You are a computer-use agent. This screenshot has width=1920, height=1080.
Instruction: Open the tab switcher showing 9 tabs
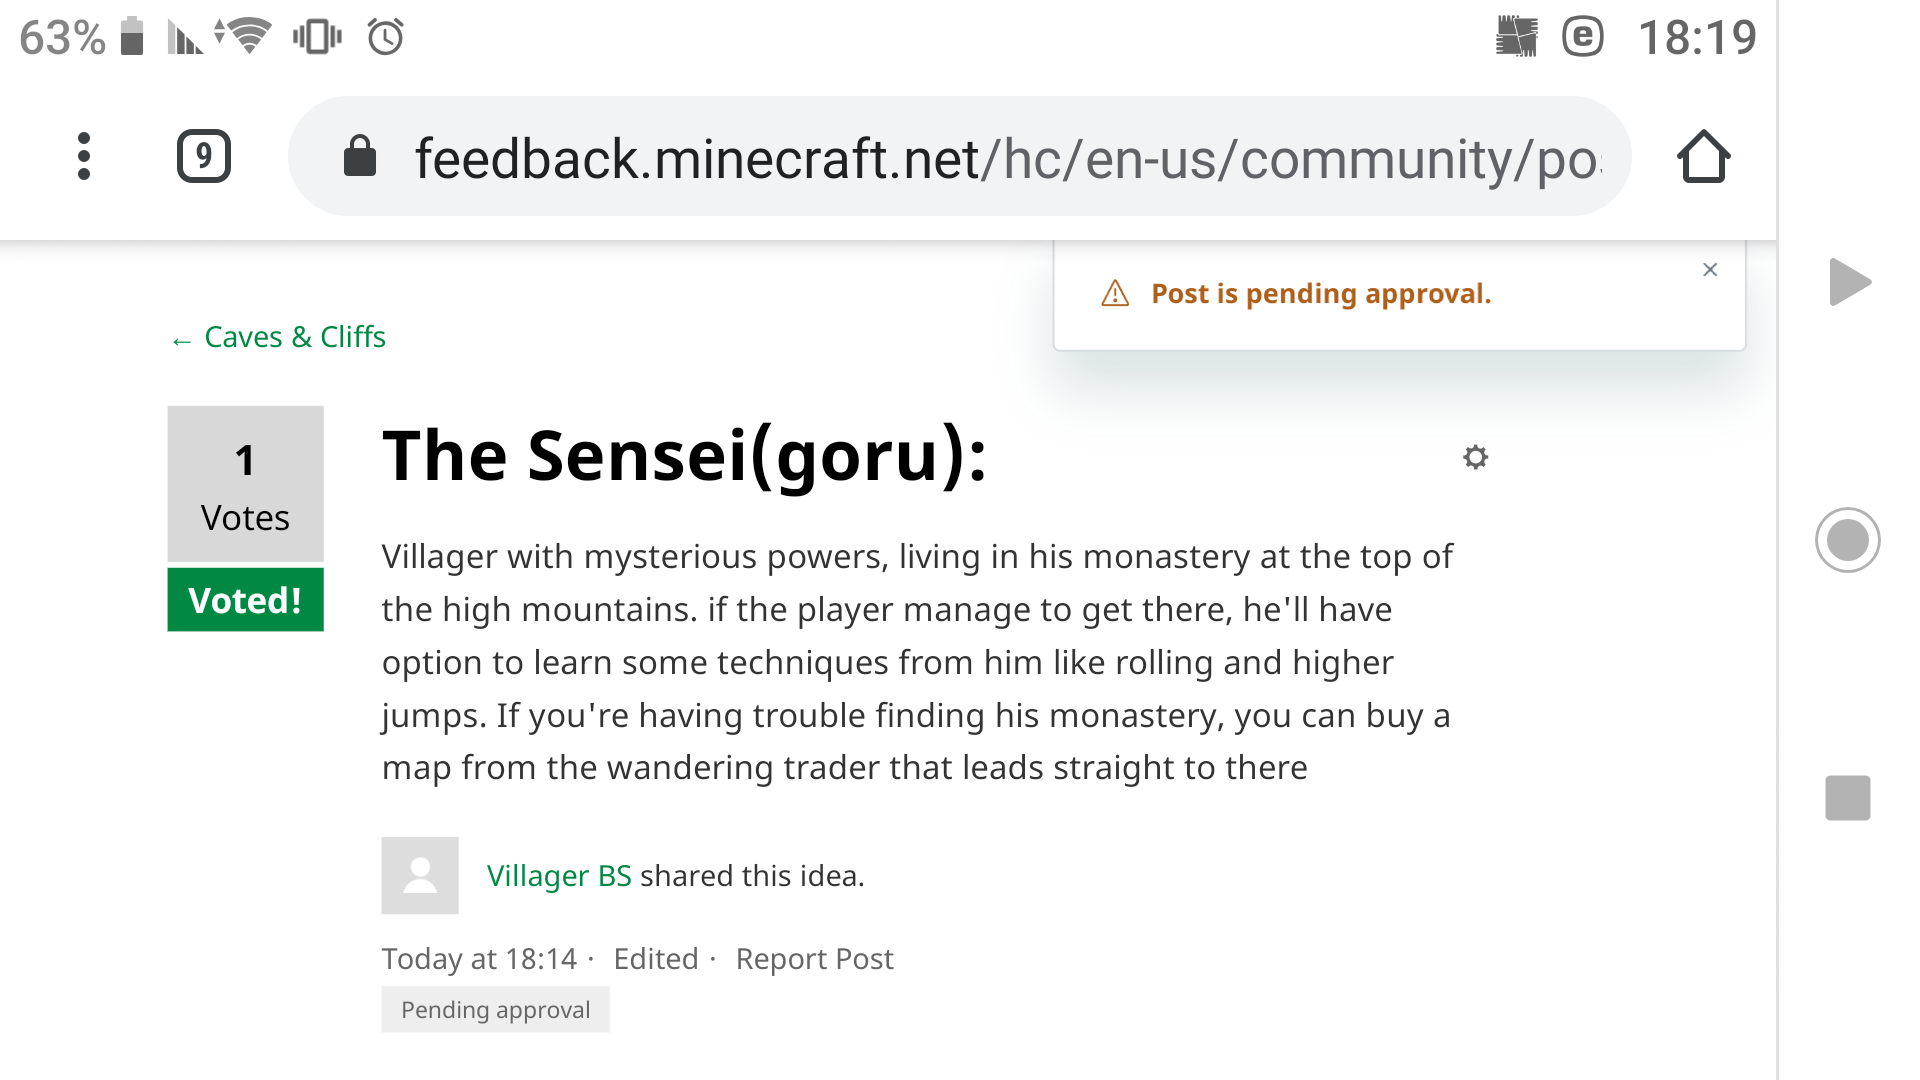pyautogui.click(x=204, y=156)
